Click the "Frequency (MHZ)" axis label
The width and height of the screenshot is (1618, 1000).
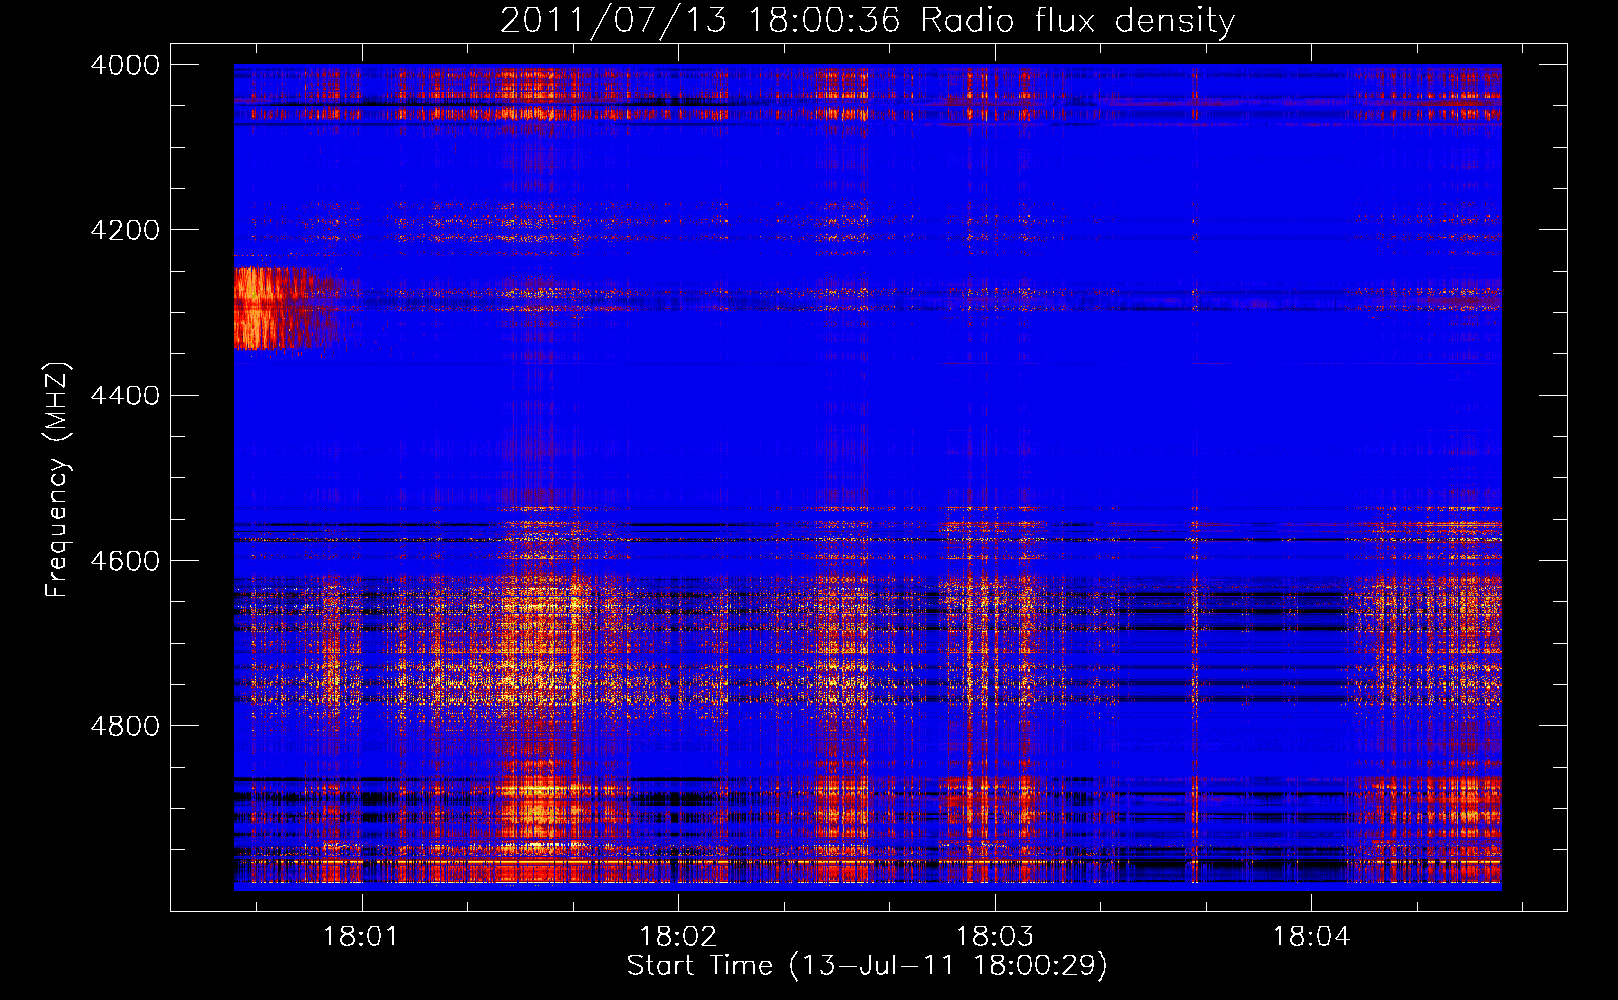point(57,480)
